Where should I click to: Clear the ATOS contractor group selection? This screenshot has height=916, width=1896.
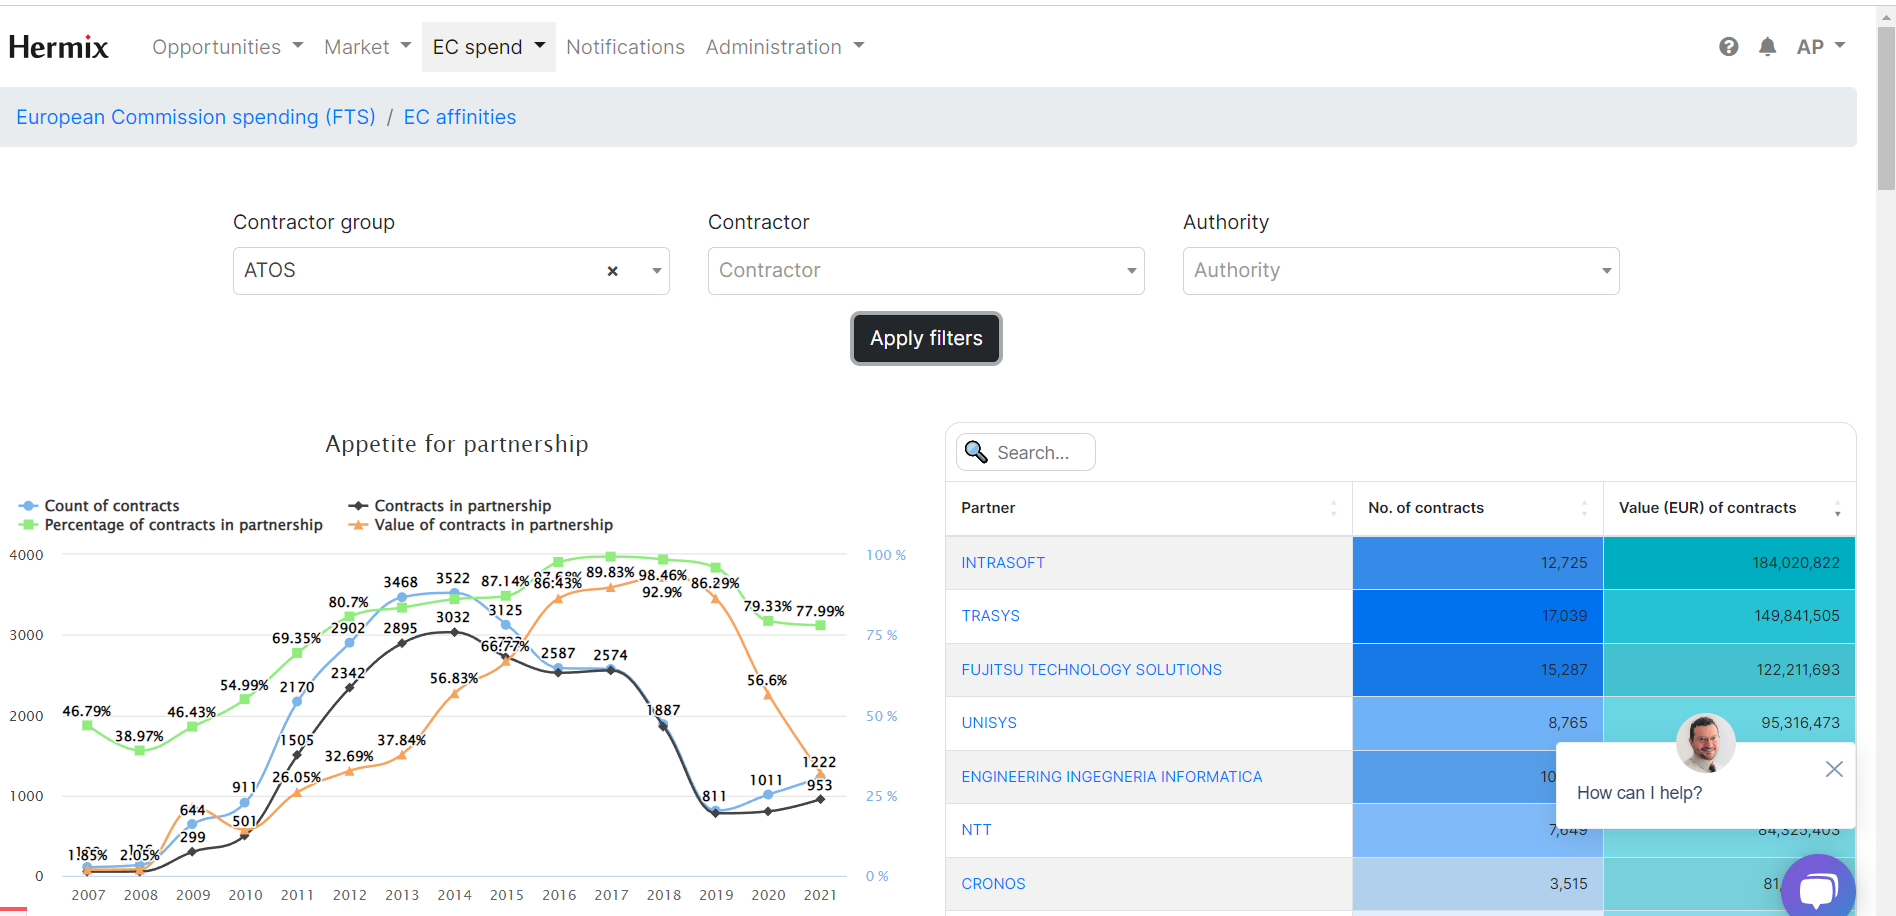(612, 271)
